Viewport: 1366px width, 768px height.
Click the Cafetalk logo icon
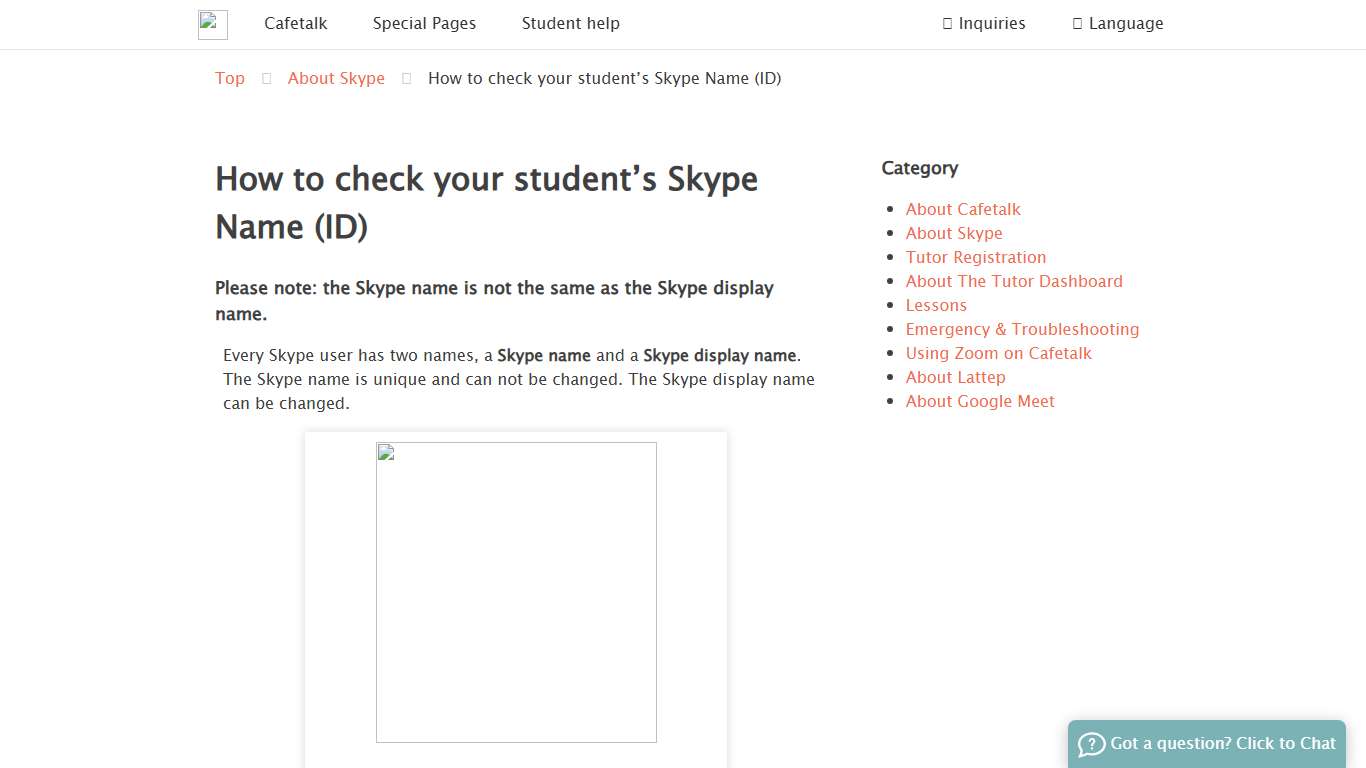(212, 24)
